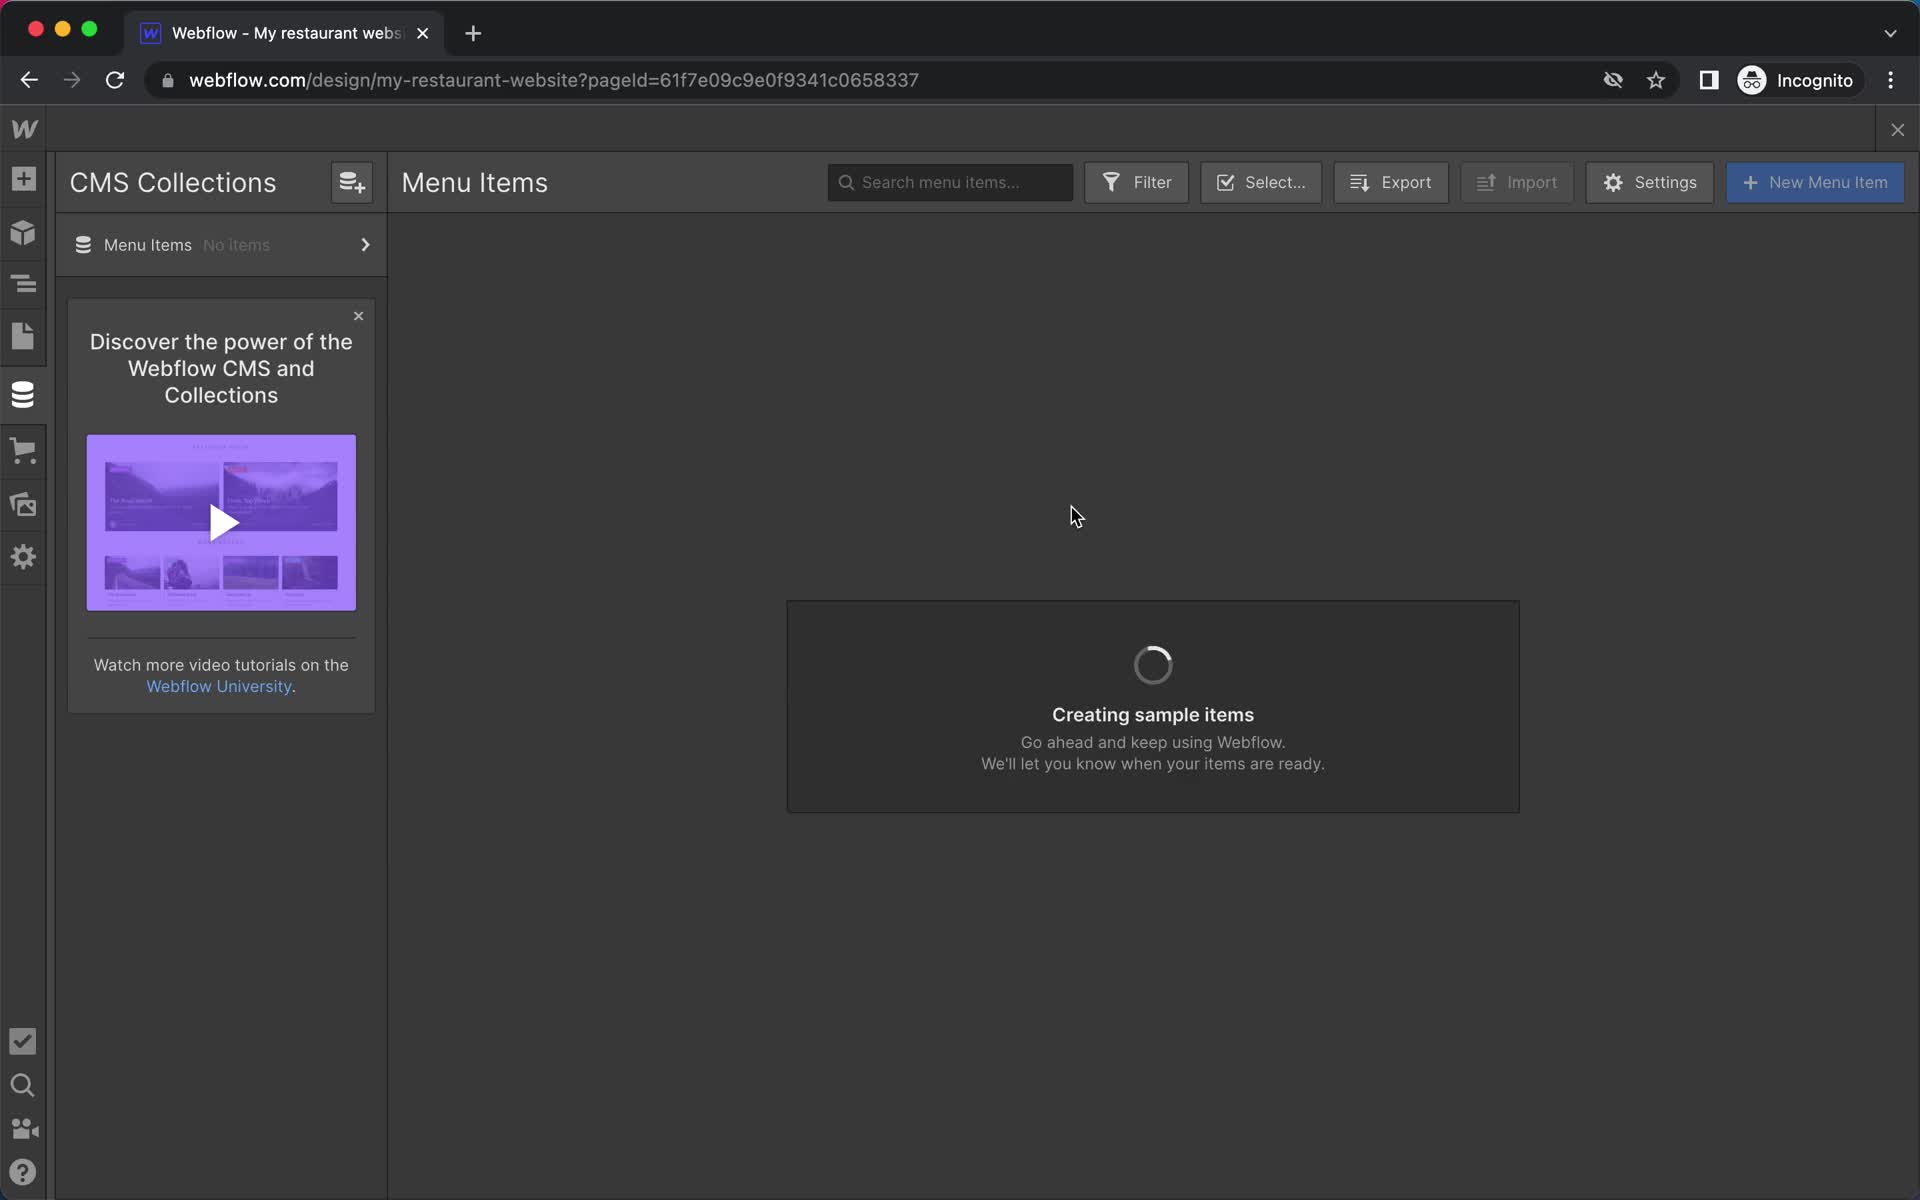The width and height of the screenshot is (1920, 1200).
Task: Open the Help question mark
Action: click(22, 1172)
